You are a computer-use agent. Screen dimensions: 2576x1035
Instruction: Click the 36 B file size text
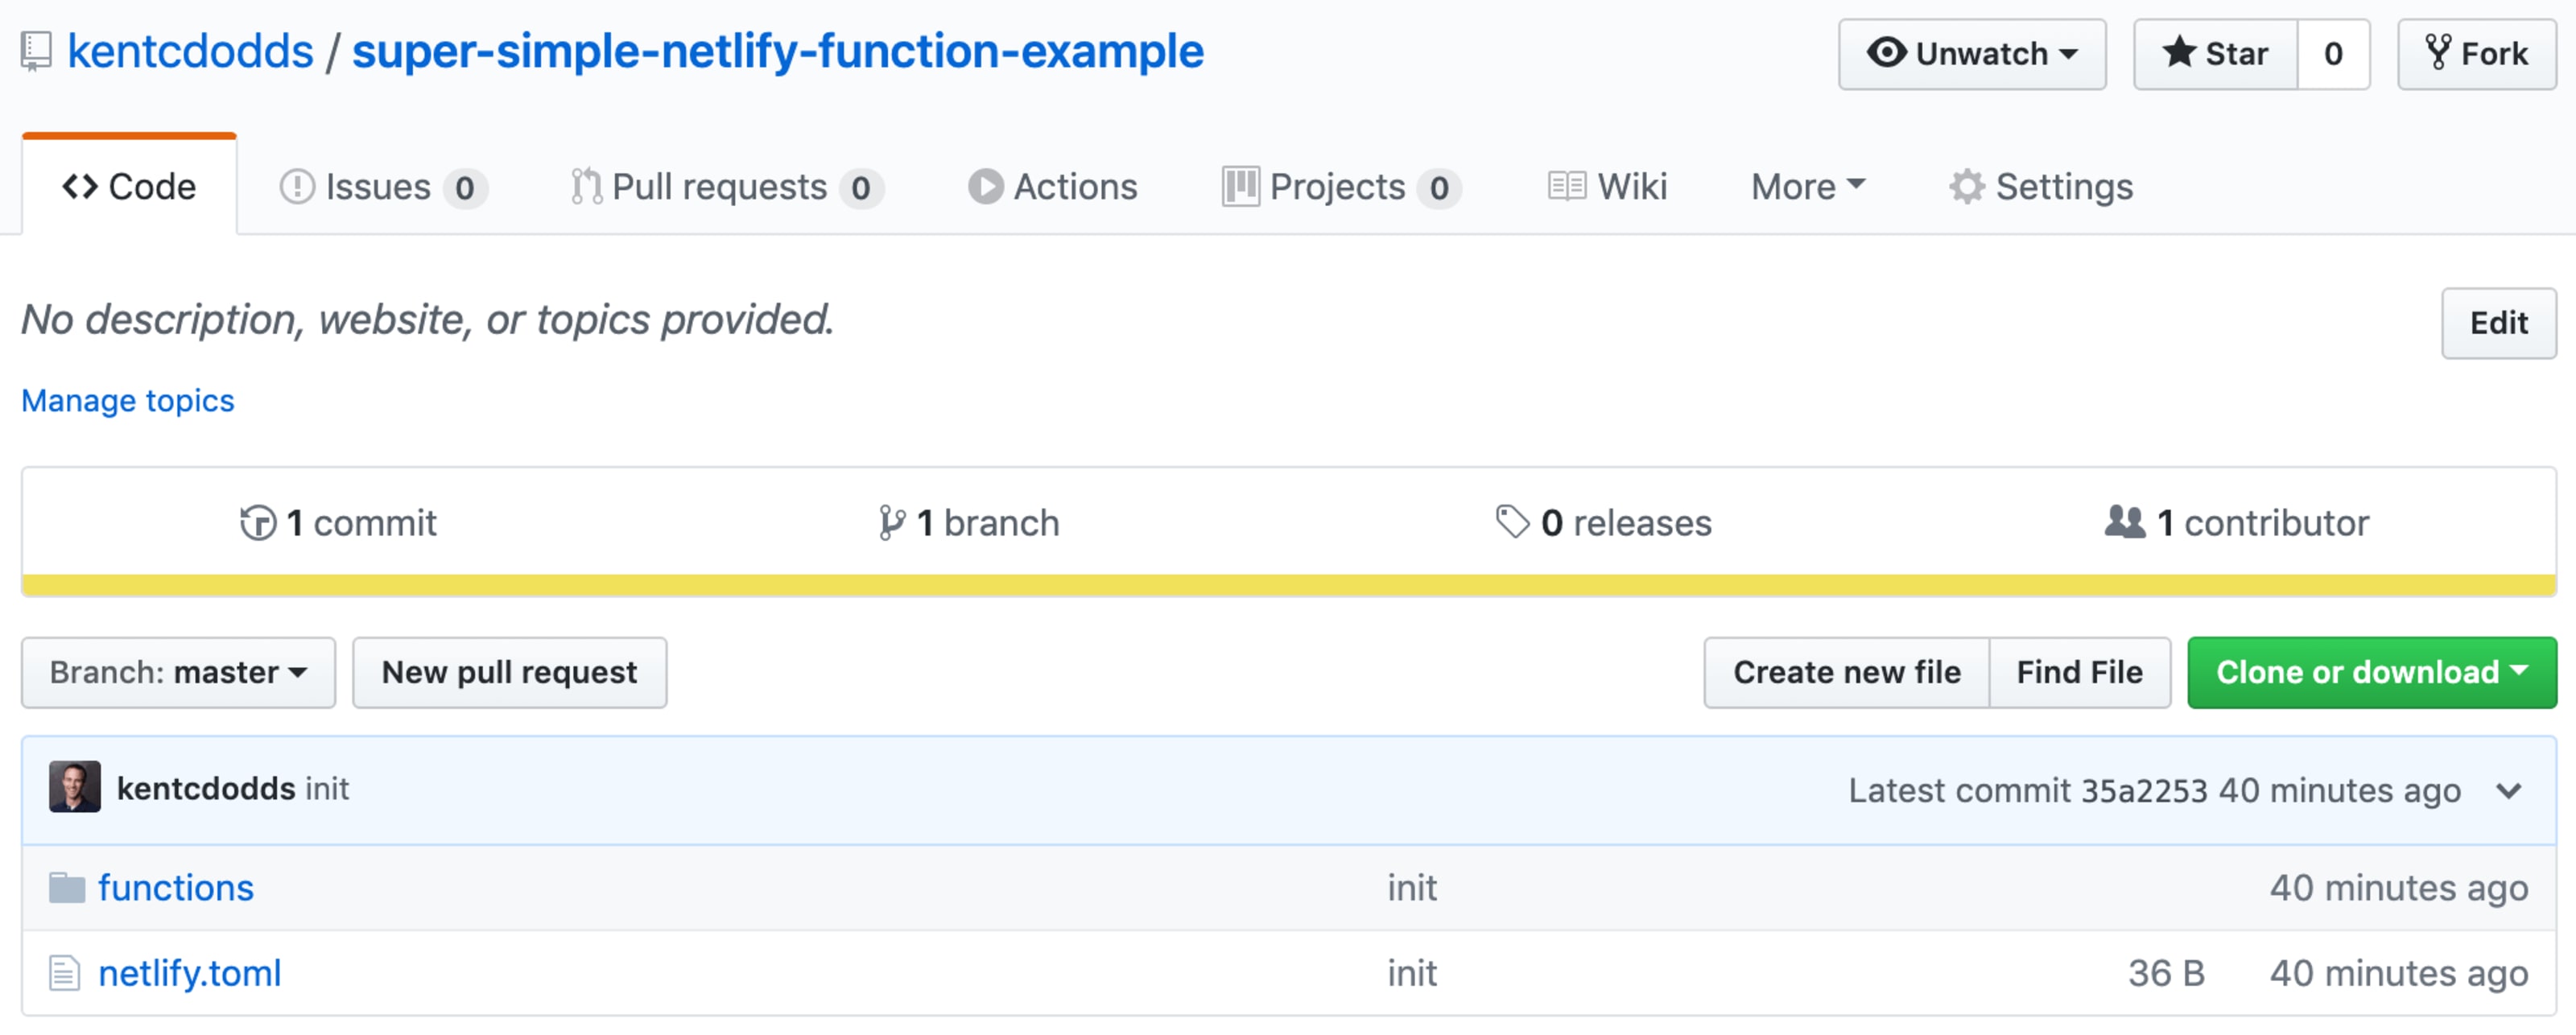2166,973
